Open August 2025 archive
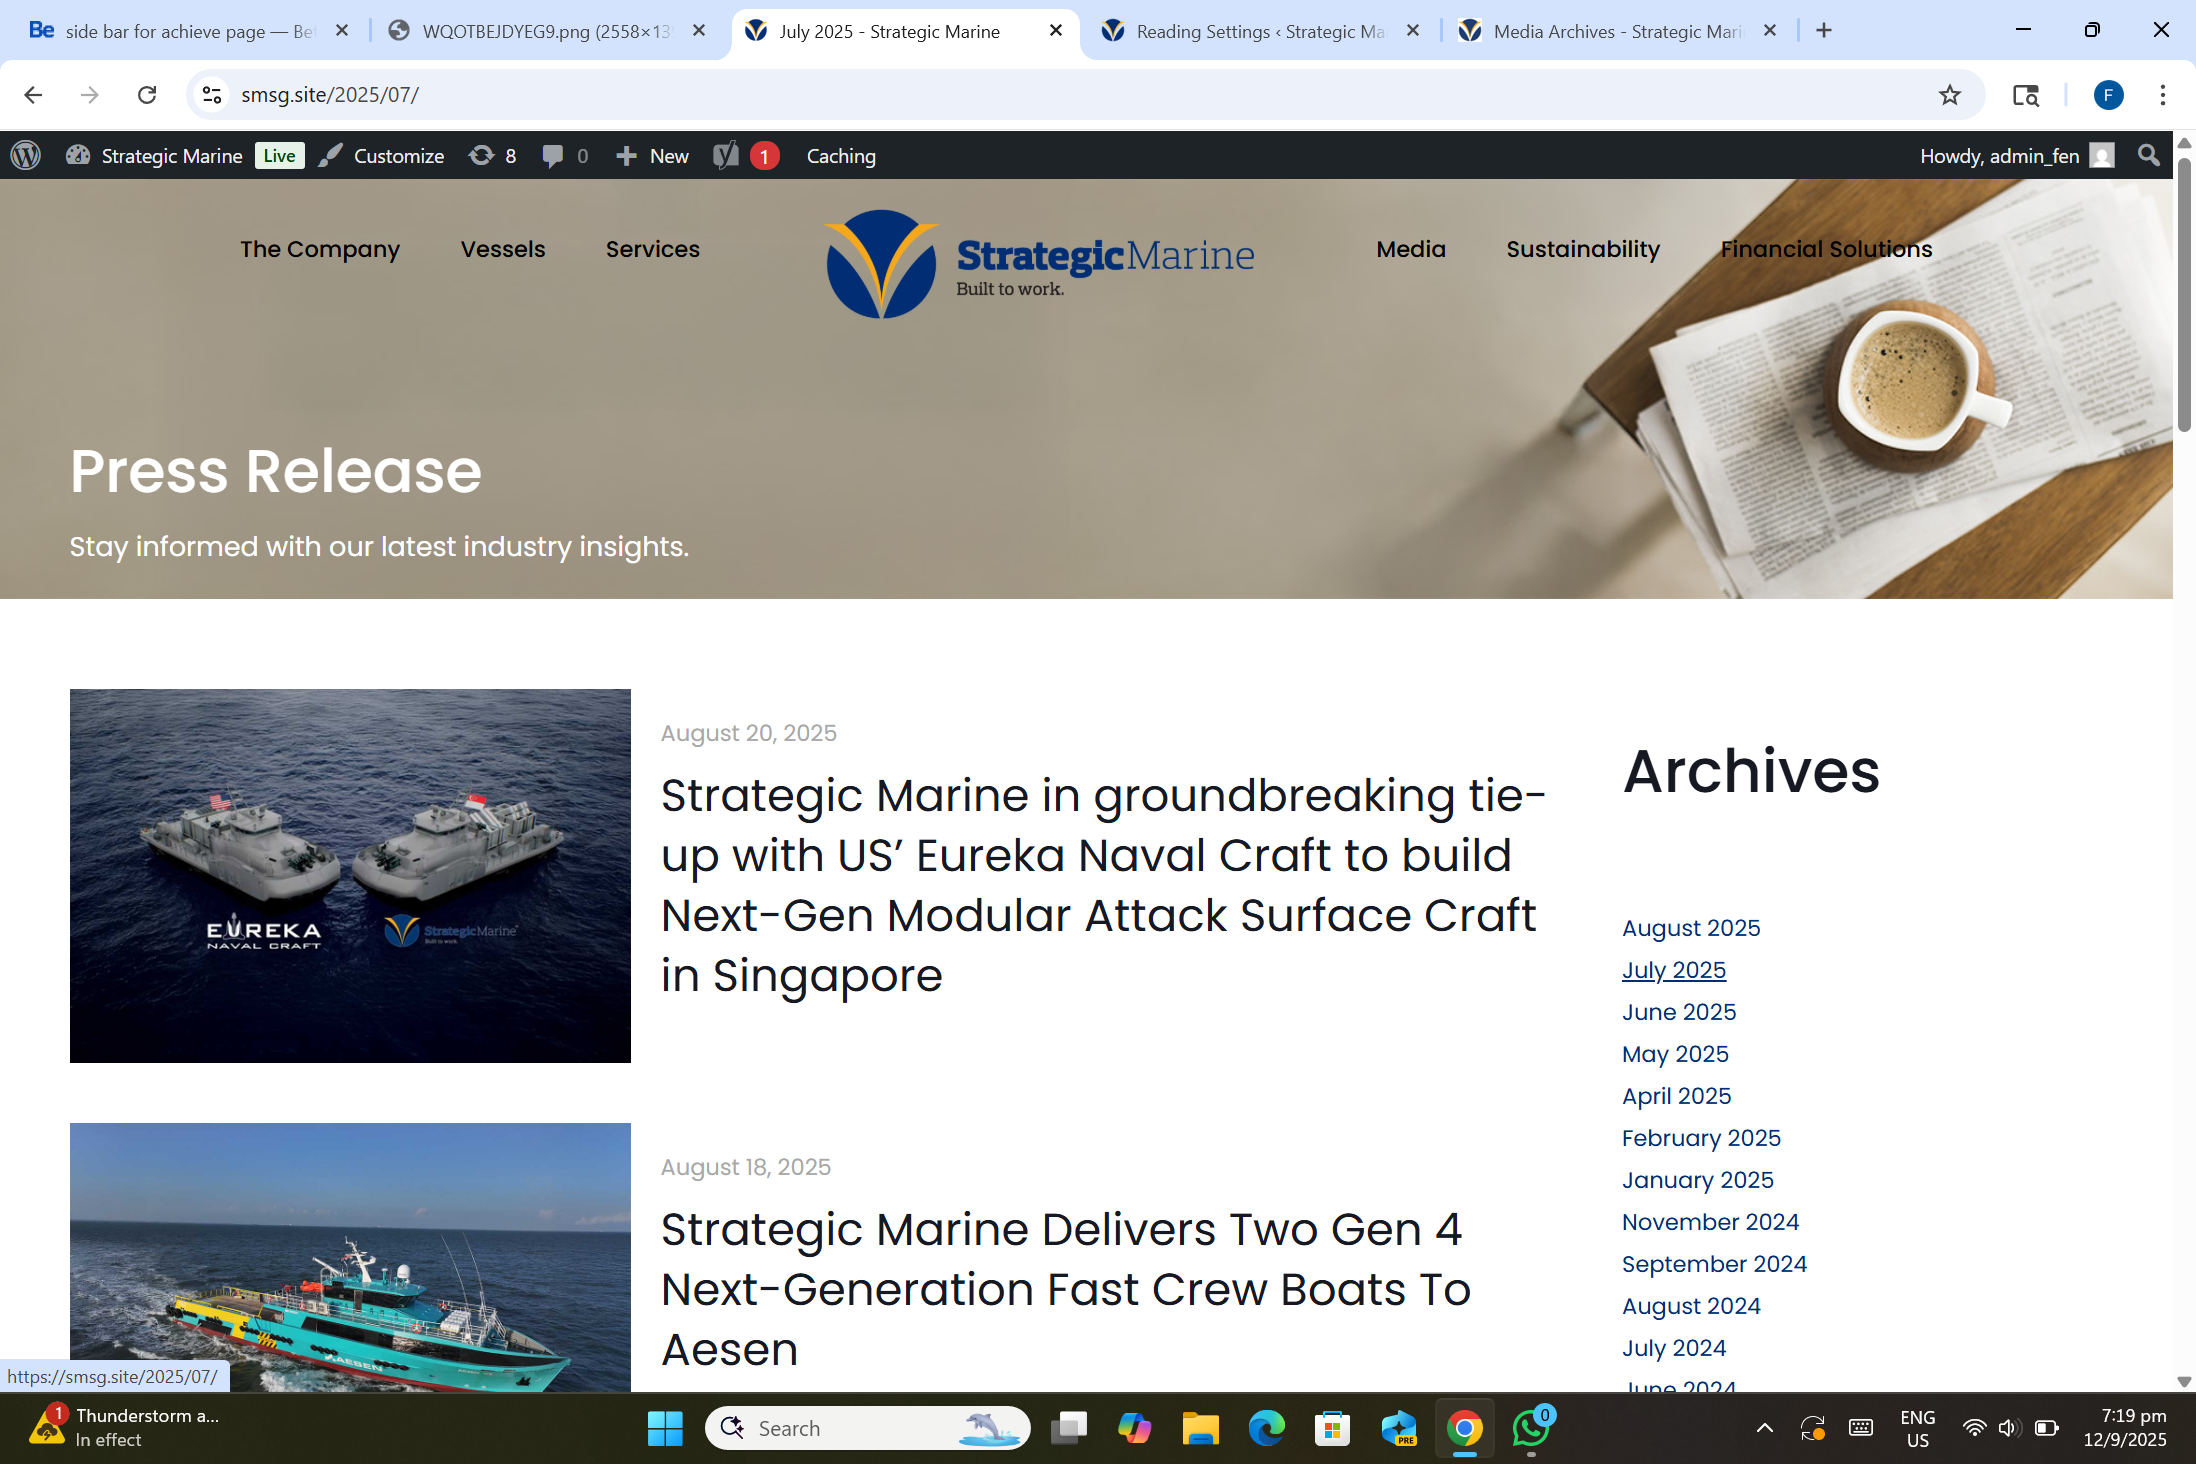 pos(1691,928)
